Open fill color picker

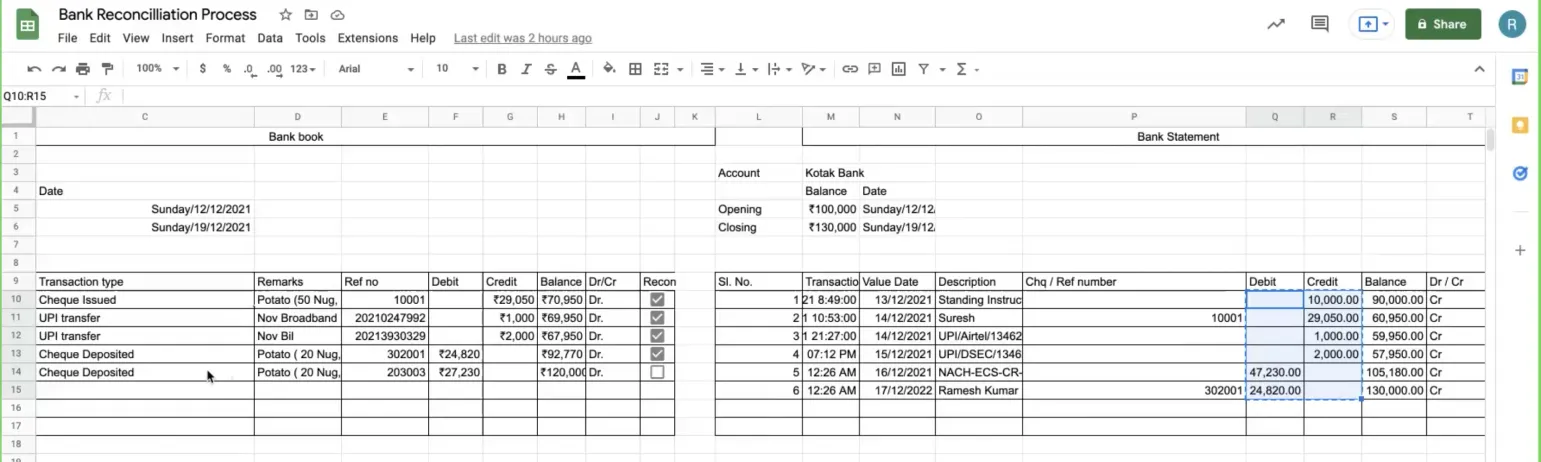pyautogui.click(x=609, y=69)
